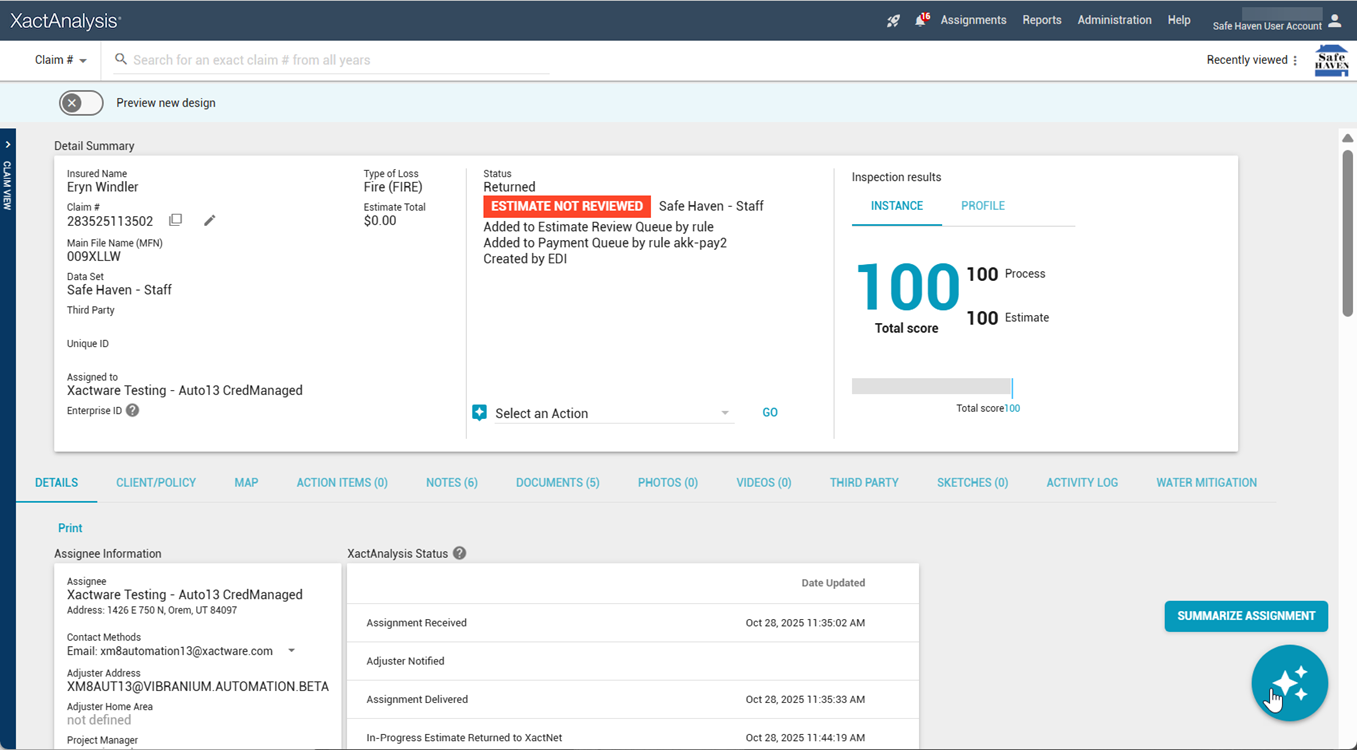
Task: Expand the Claim View side panel
Action: (x=8, y=144)
